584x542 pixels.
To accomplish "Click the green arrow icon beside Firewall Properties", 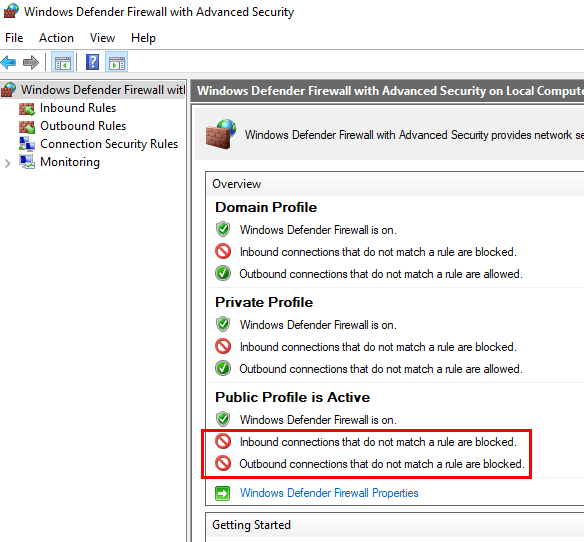I will click(223, 494).
